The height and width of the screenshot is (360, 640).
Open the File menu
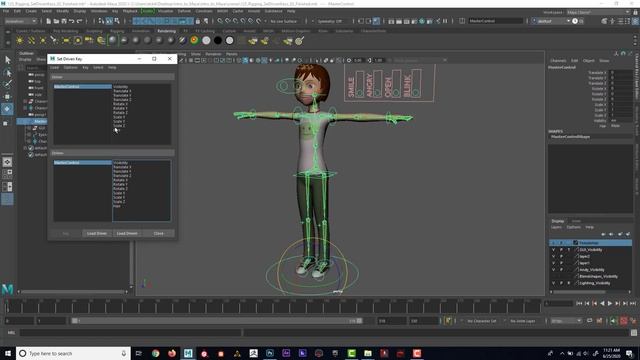(6, 11)
